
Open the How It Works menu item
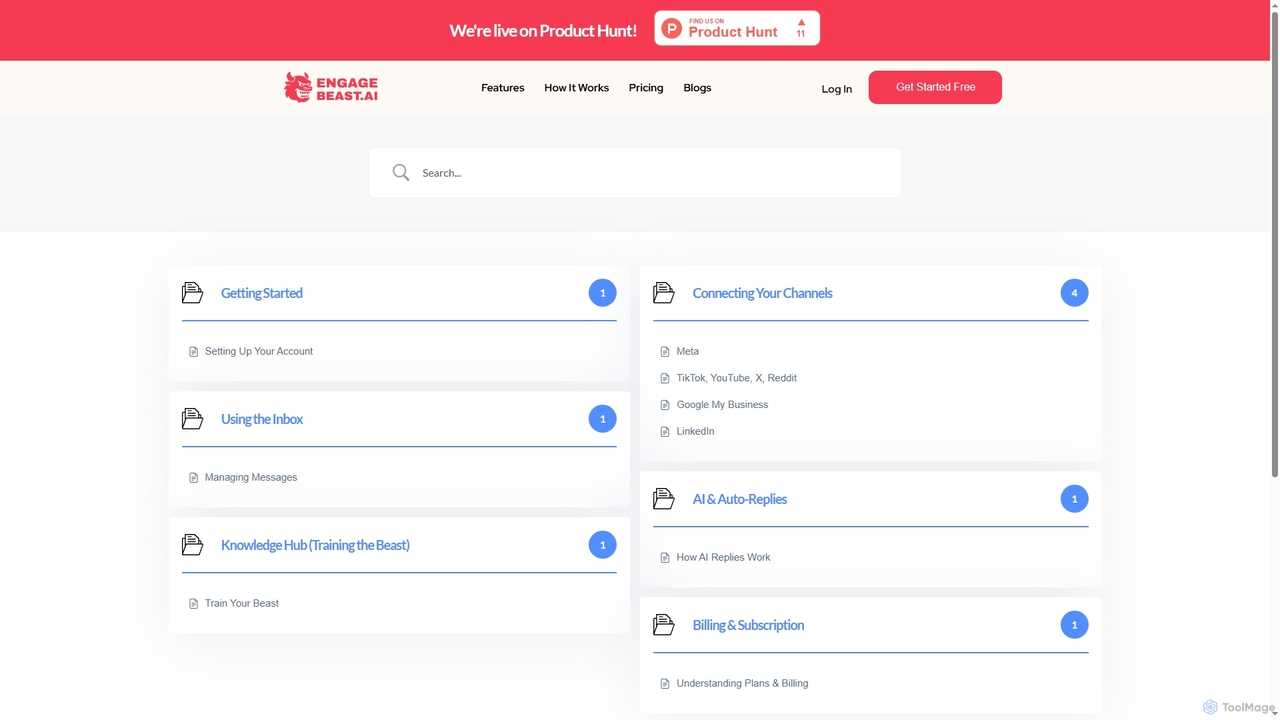click(x=576, y=88)
